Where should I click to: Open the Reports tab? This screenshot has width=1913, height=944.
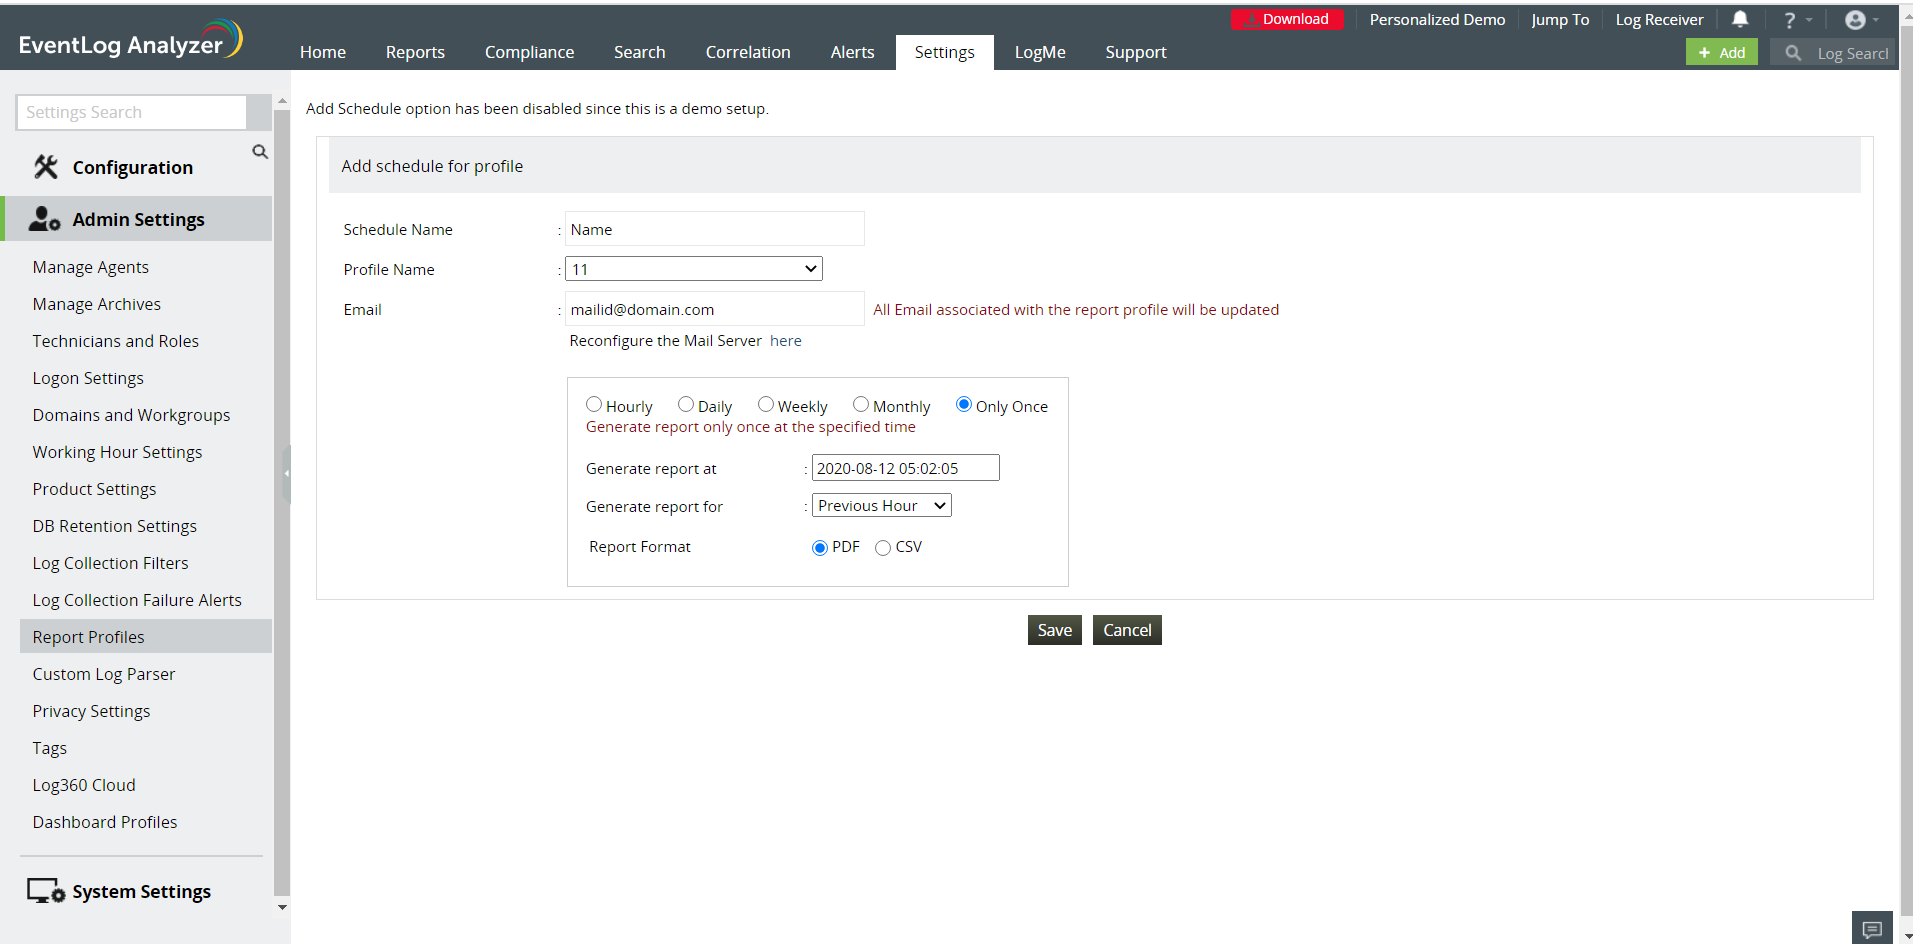[415, 52]
